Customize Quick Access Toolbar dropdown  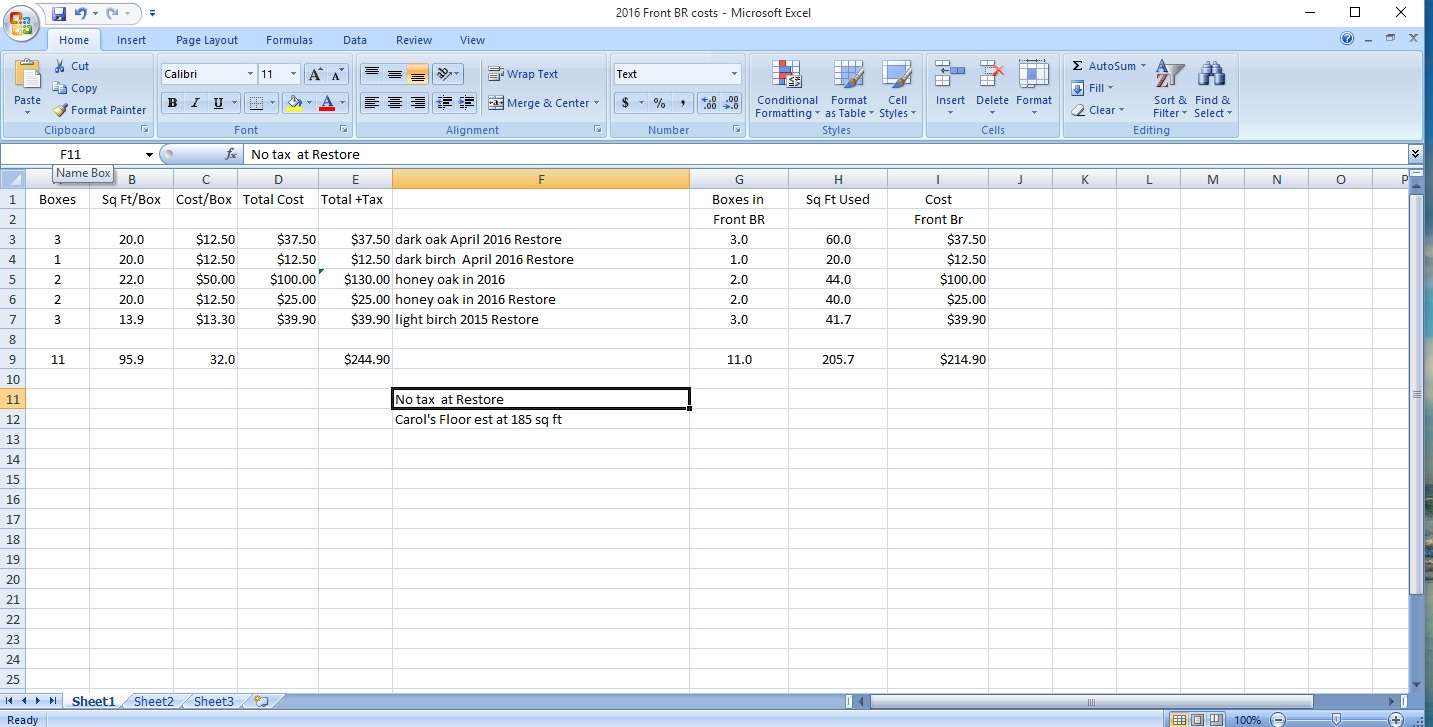click(152, 14)
